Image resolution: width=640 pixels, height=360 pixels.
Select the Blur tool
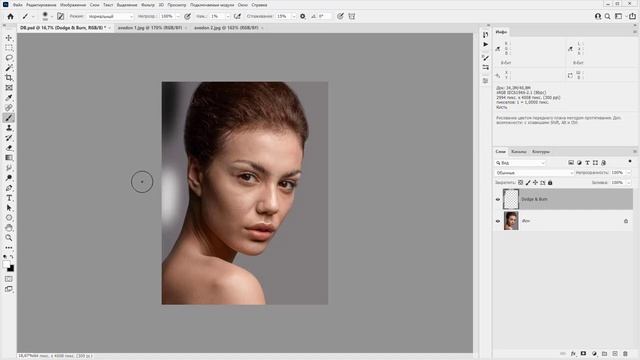pyautogui.click(x=9, y=168)
